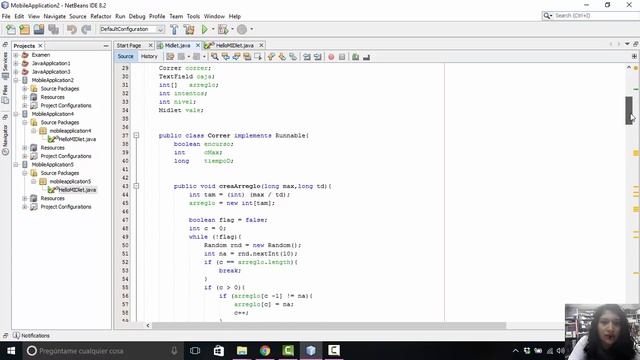Image resolution: width=640 pixels, height=360 pixels.
Task: Open the Team menu
Action: [176, 16]
